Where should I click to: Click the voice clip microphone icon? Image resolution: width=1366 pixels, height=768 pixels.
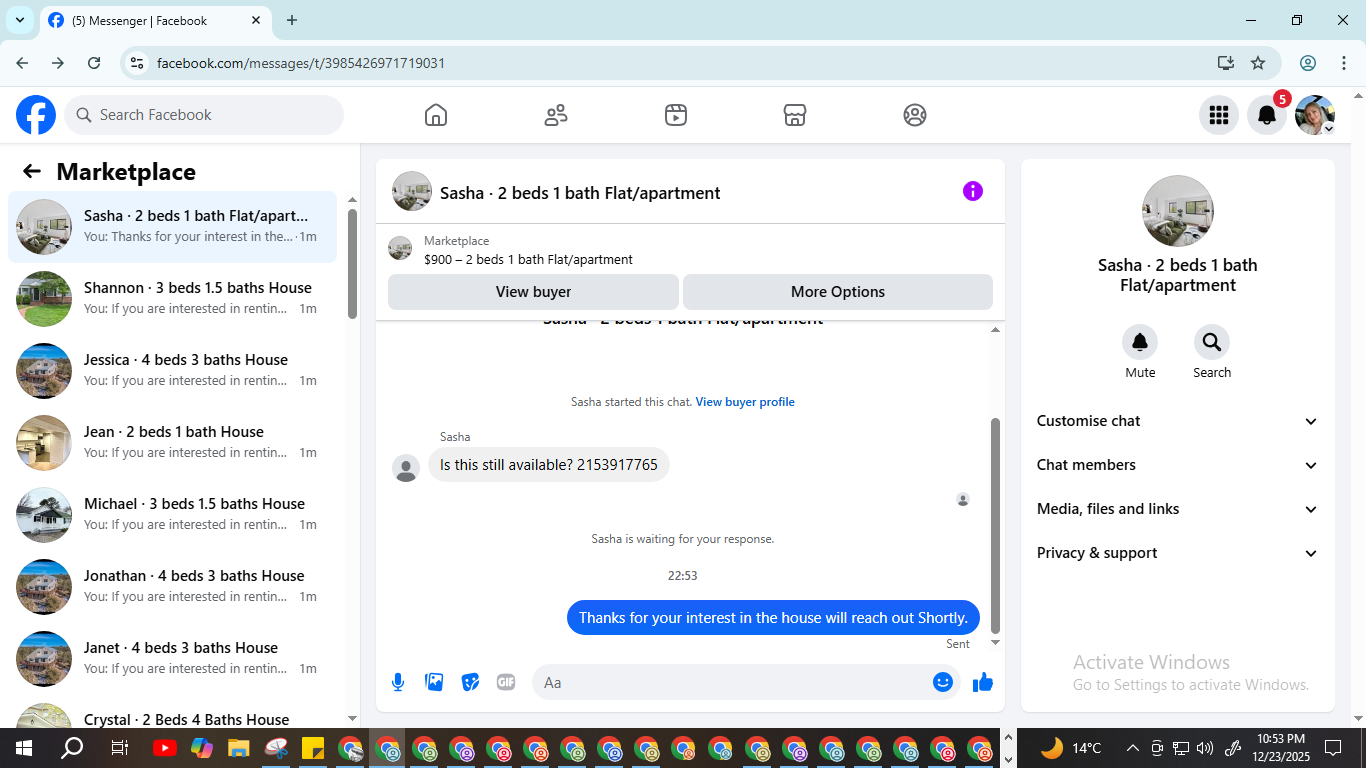coord(398,682)
